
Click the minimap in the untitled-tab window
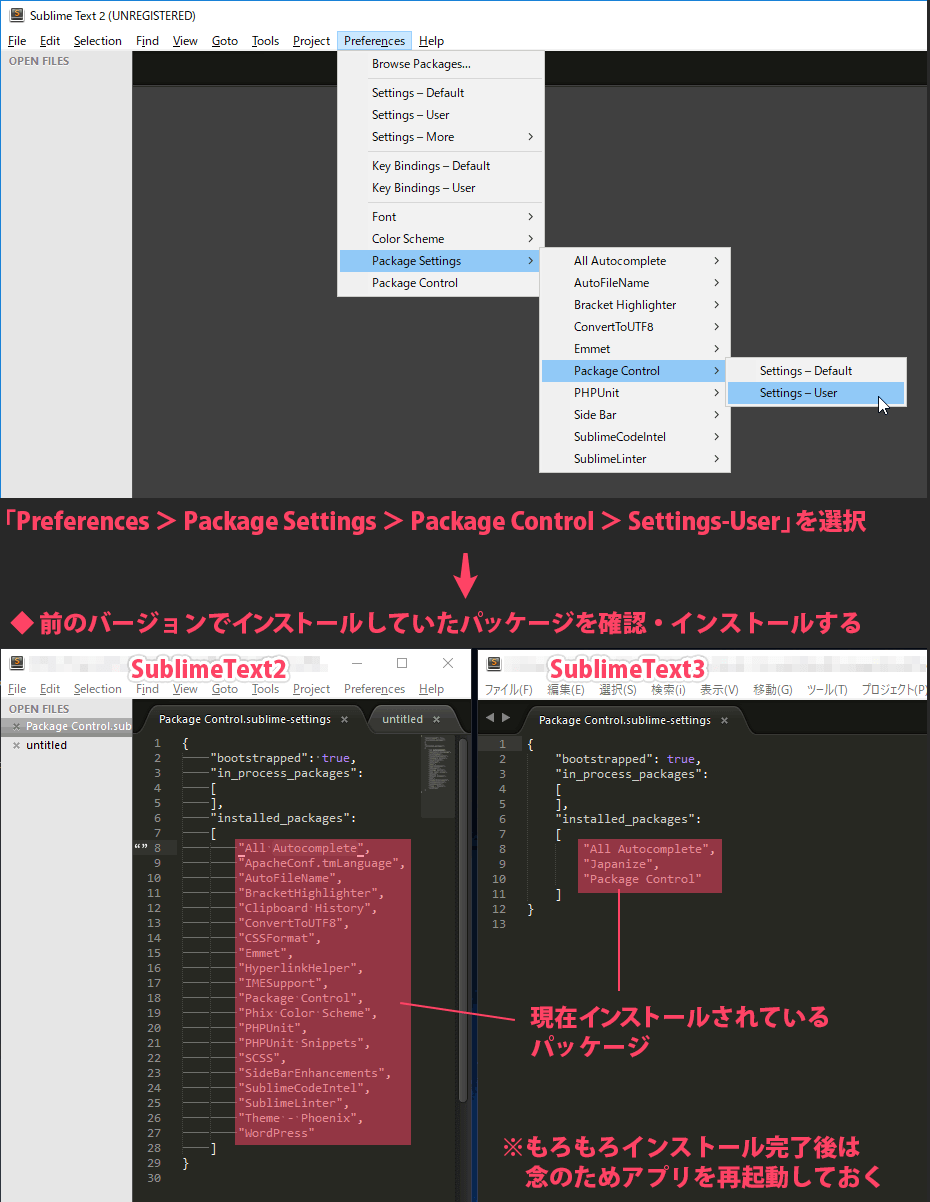pos(438,776)
